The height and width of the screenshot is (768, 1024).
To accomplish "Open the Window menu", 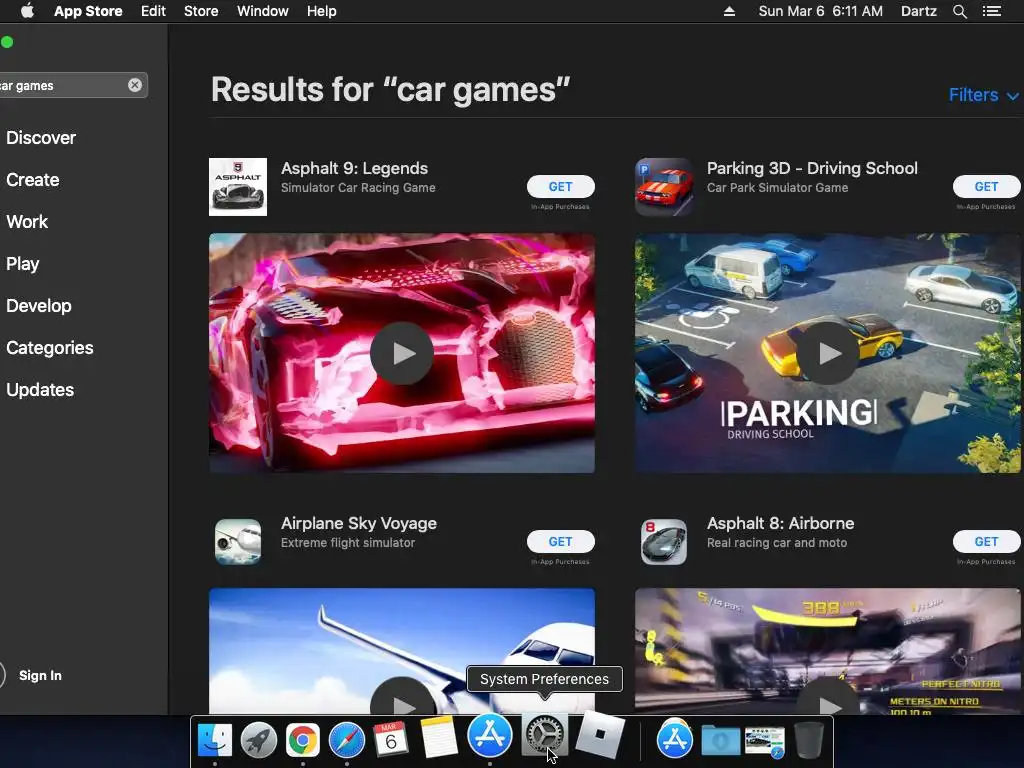I will [263, 11].
